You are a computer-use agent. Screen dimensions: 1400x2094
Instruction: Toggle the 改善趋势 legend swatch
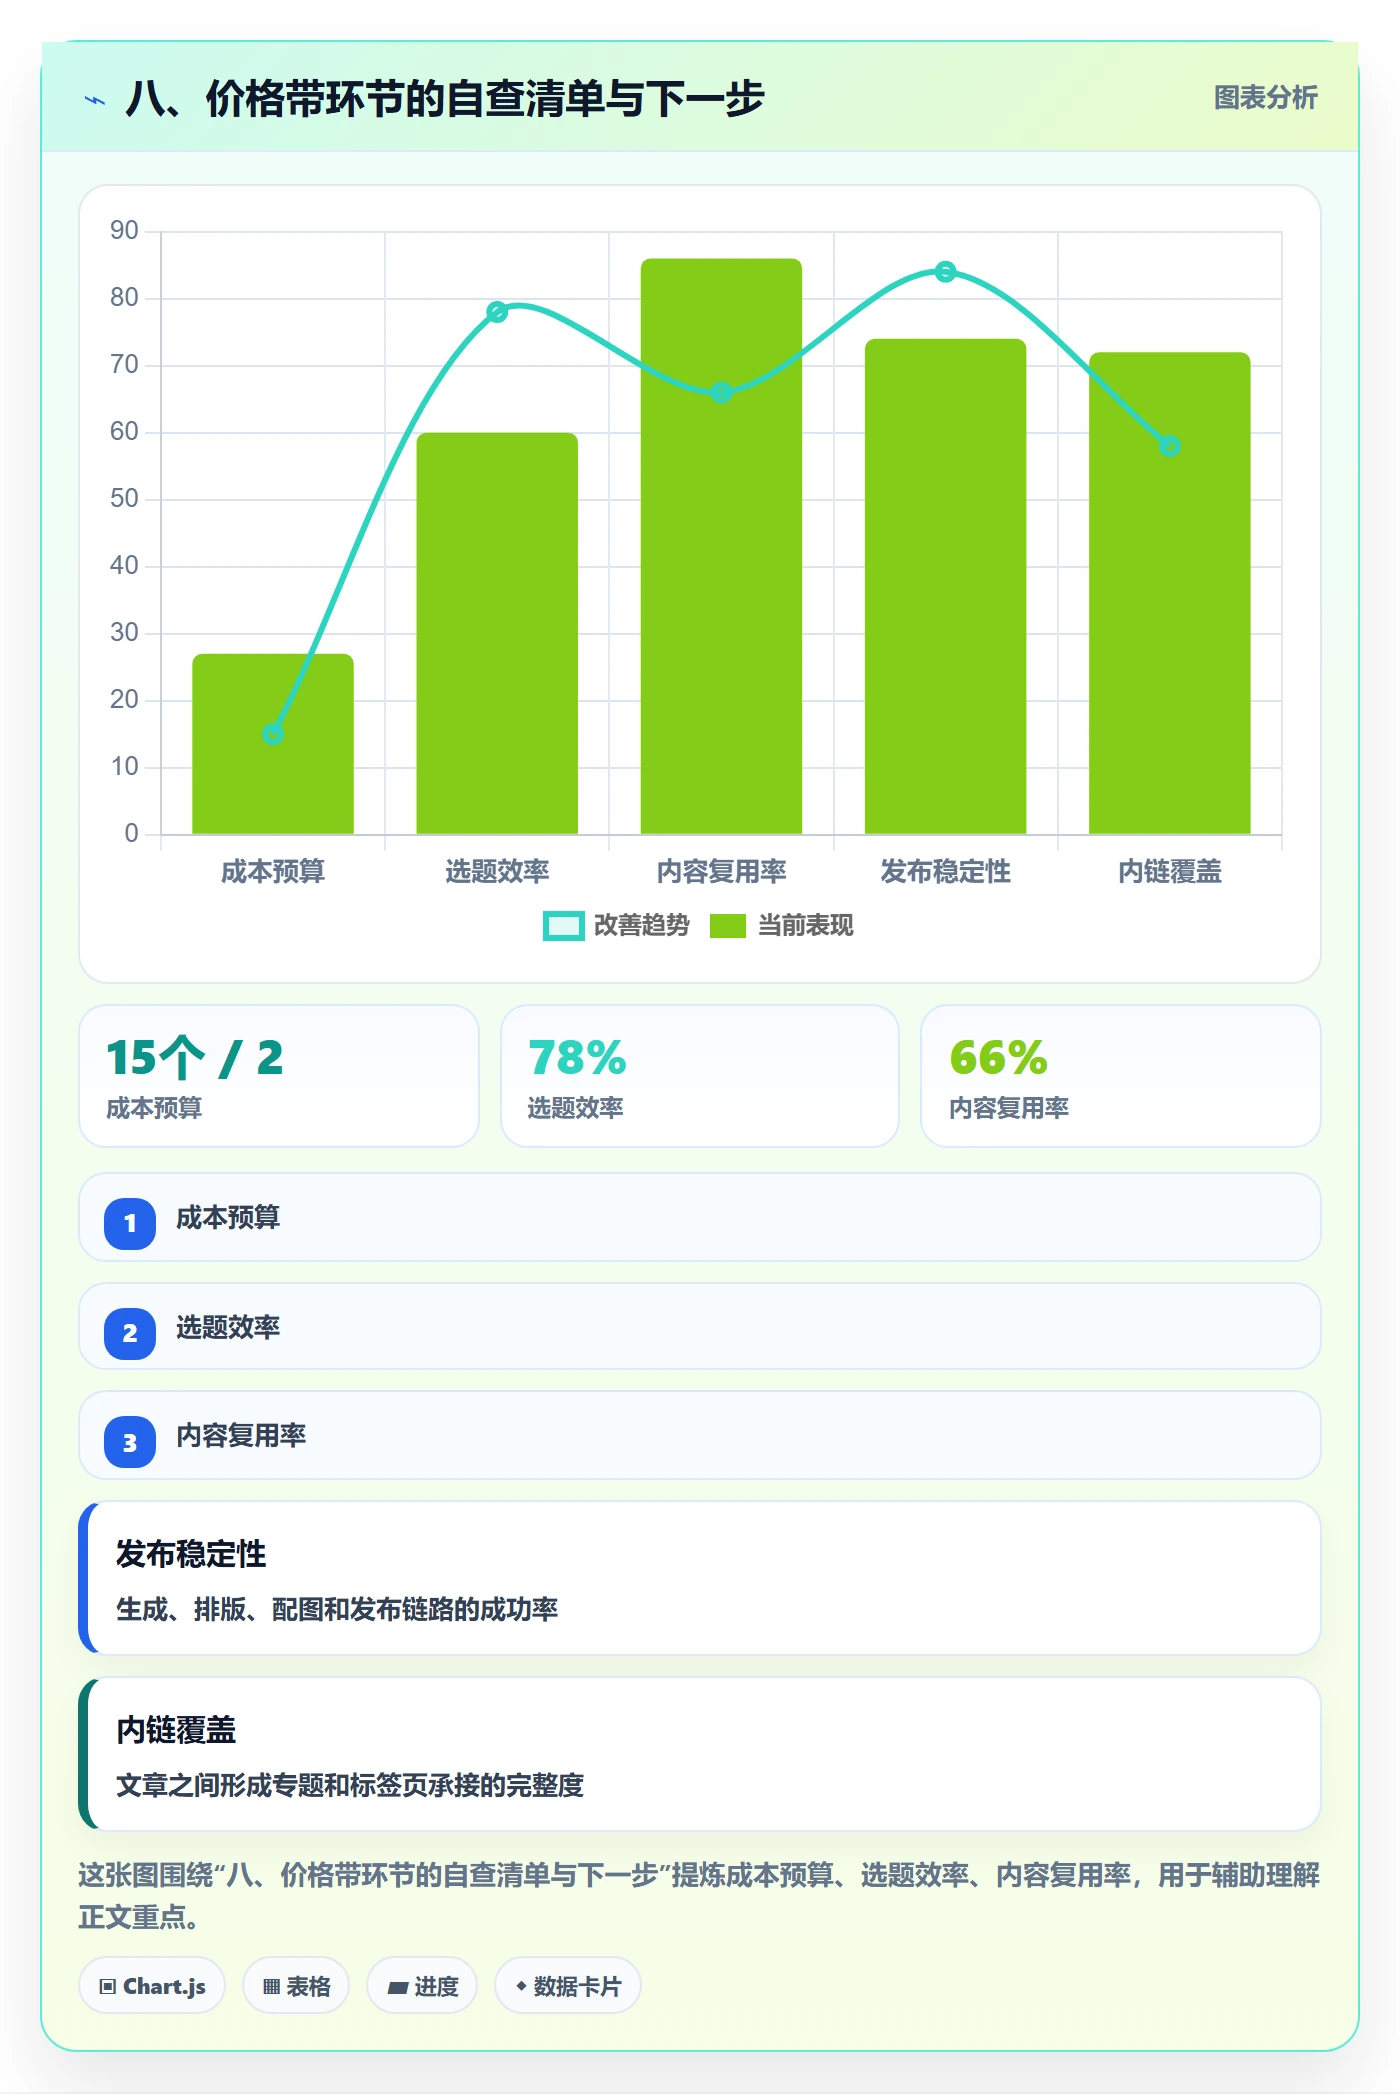[563, 926]
